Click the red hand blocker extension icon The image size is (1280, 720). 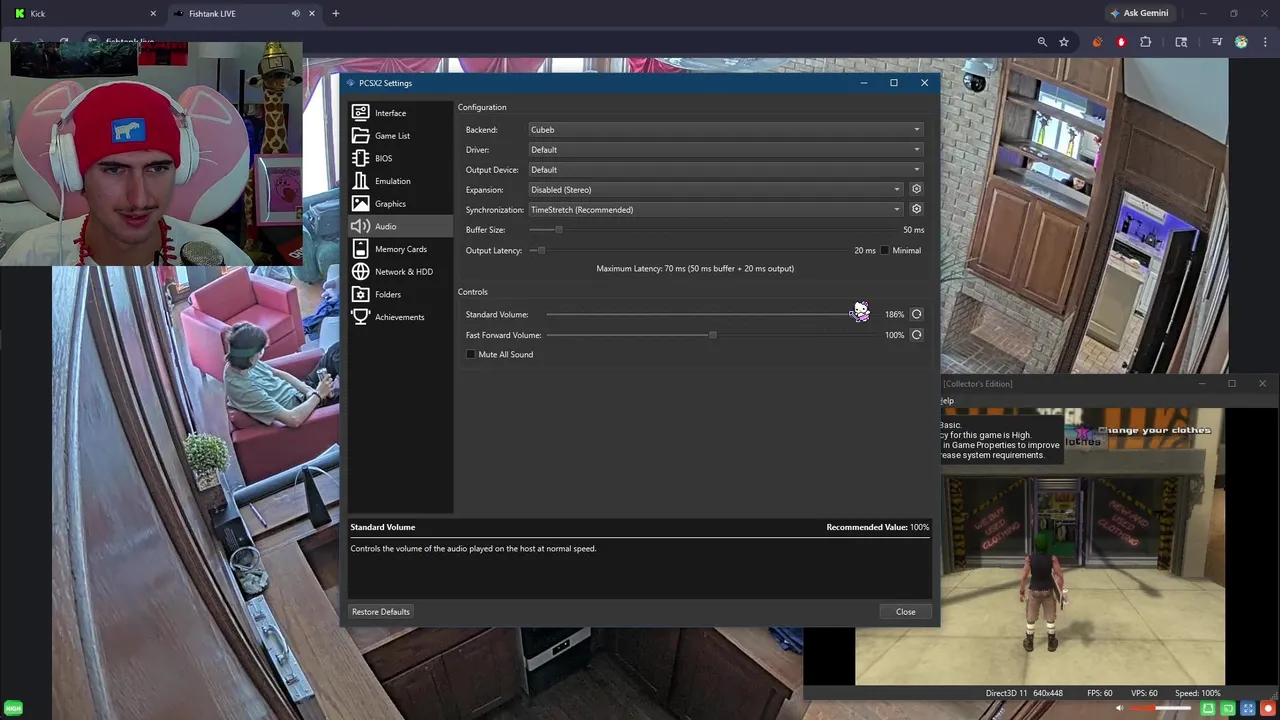[x=1121, y=42]
